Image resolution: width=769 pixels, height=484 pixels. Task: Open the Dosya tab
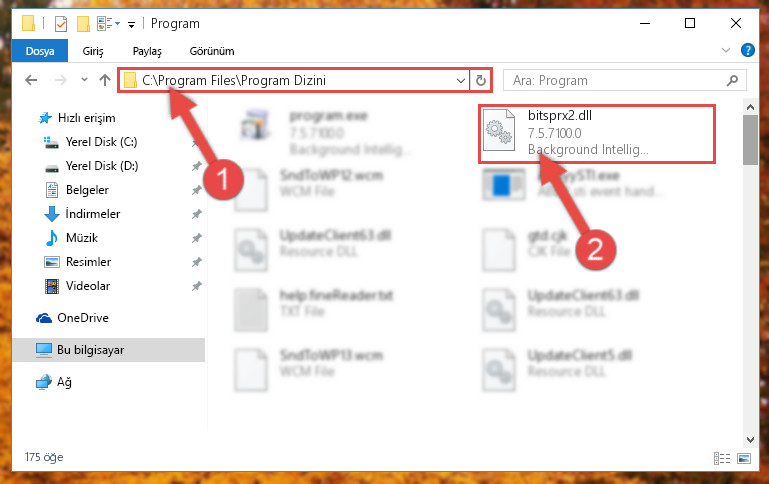tap(40, 51)
